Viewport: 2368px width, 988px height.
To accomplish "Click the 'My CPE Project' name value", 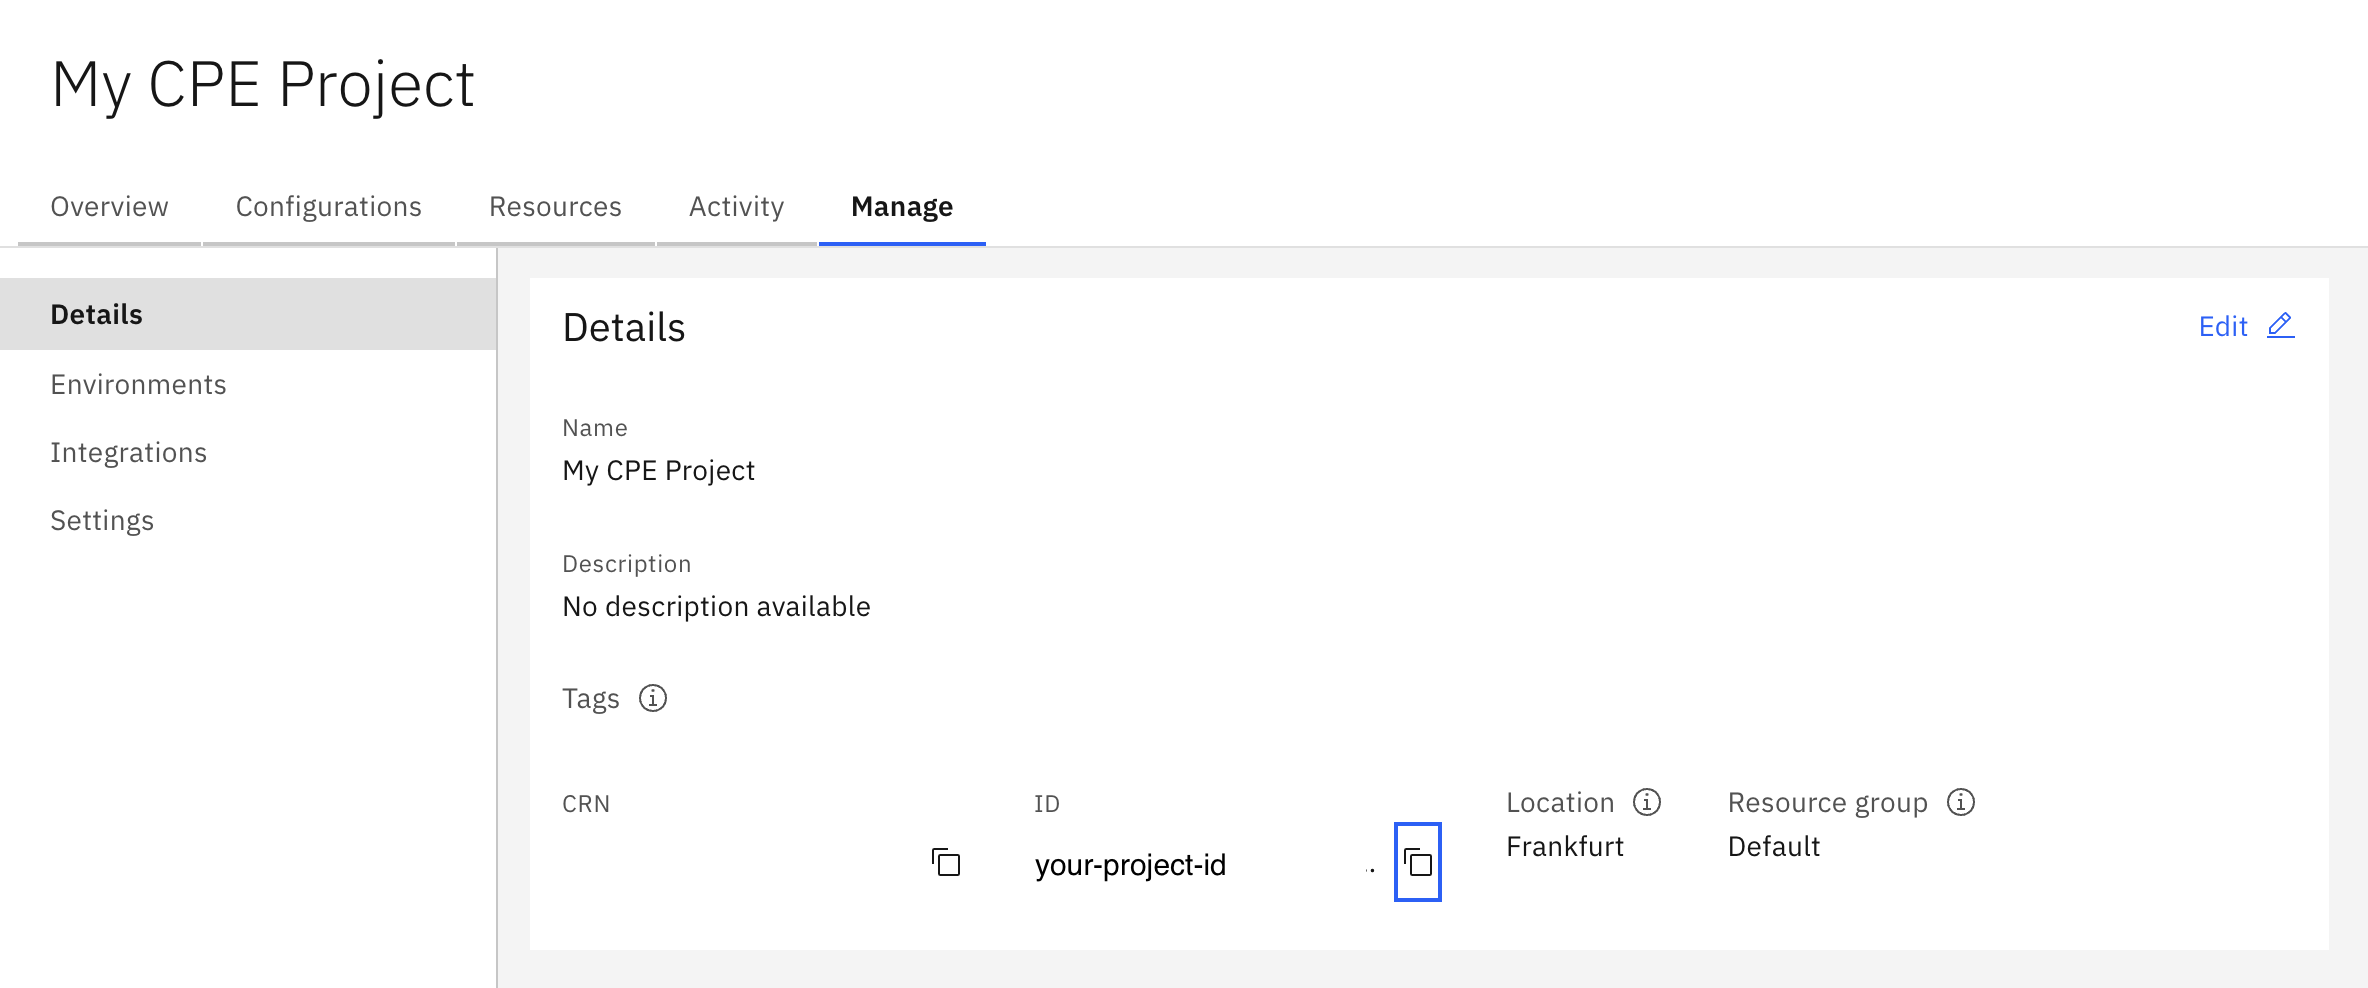I will pos(658,471).
